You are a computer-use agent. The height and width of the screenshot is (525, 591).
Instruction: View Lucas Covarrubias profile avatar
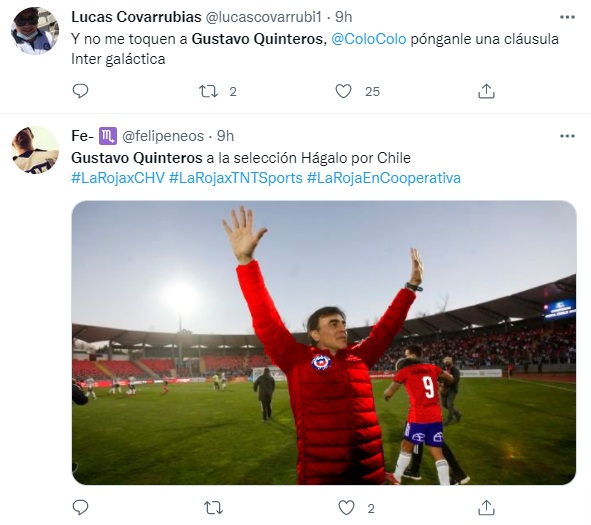35,31
